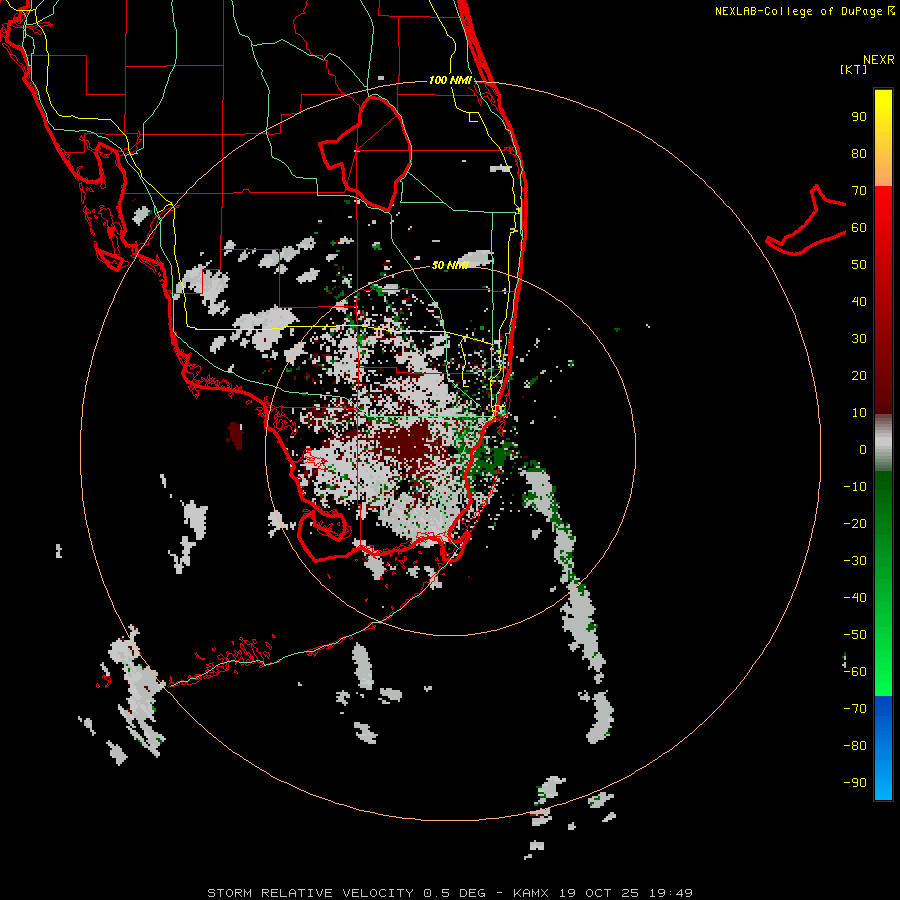Image resolution: width=900 pixels, height=900 pixels.
Task: Click the NEXR label above the color scale
Action: (x=878, y=60)
